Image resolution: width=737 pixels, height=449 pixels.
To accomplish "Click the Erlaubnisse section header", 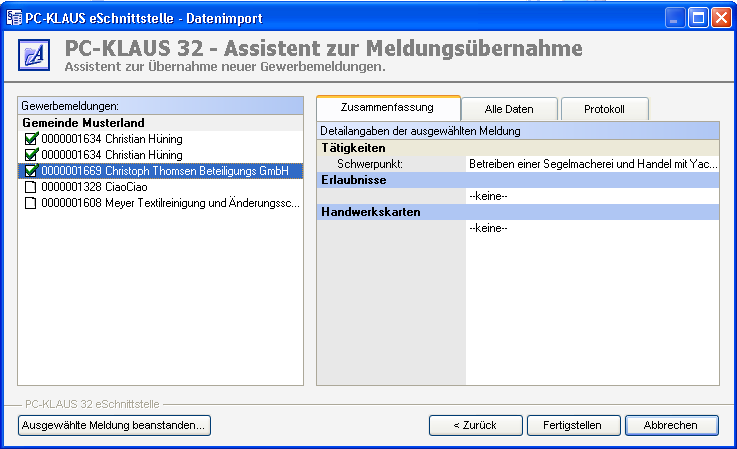I will [354, 180].
